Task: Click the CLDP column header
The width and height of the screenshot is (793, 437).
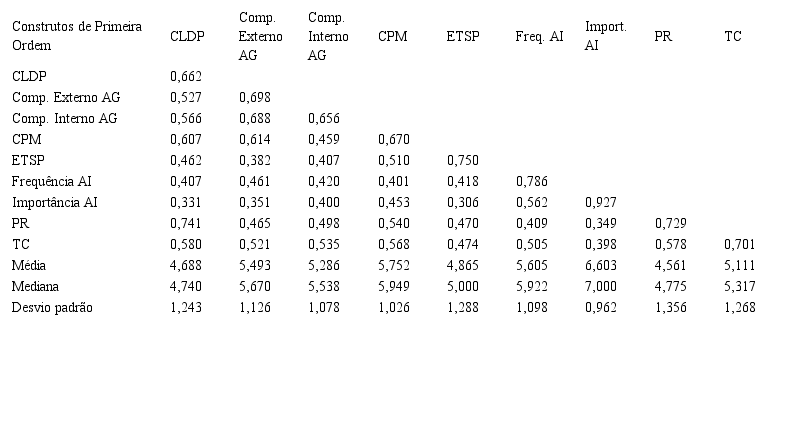Action: point(188,37)
